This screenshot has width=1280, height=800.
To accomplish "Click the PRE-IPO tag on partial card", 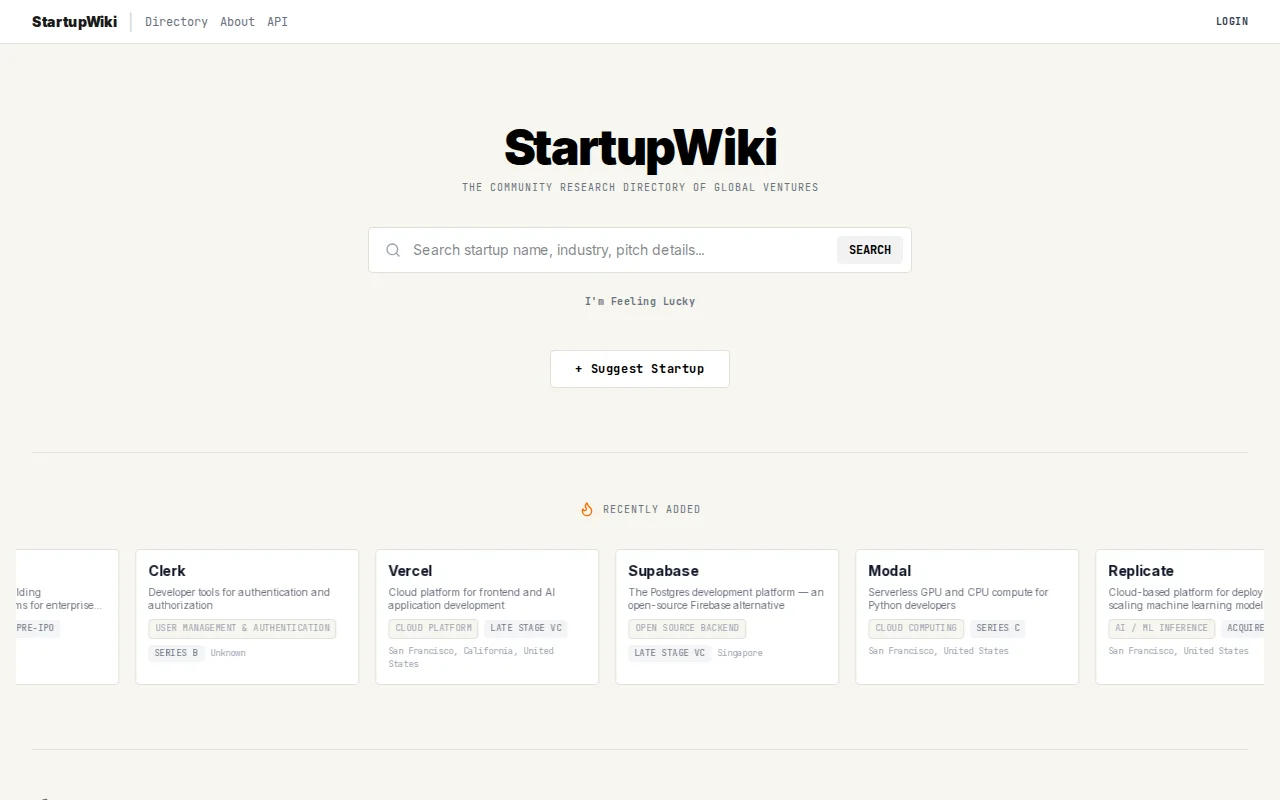I will tap(36, 628).
